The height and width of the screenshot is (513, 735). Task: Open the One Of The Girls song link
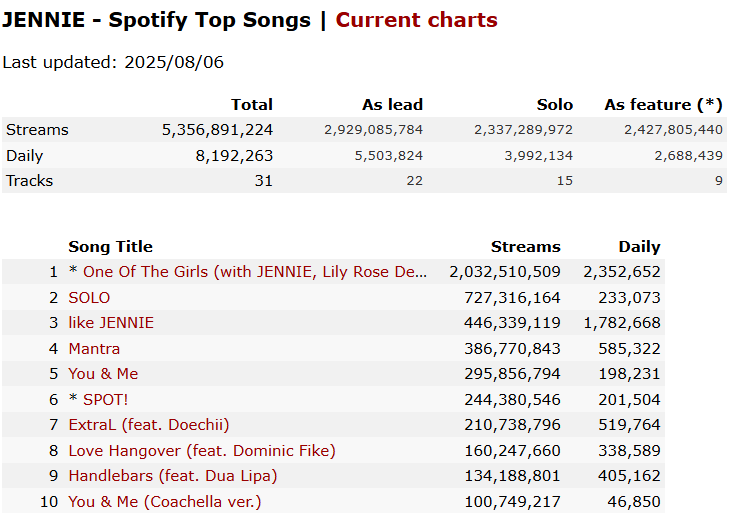pos(255,272)
